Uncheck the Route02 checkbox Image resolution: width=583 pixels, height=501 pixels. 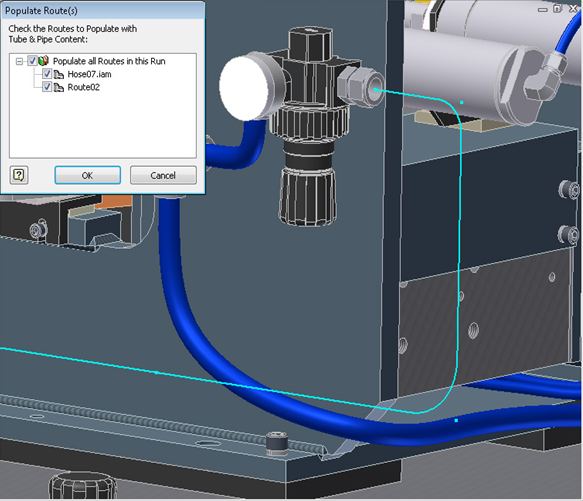click(47, 87)
